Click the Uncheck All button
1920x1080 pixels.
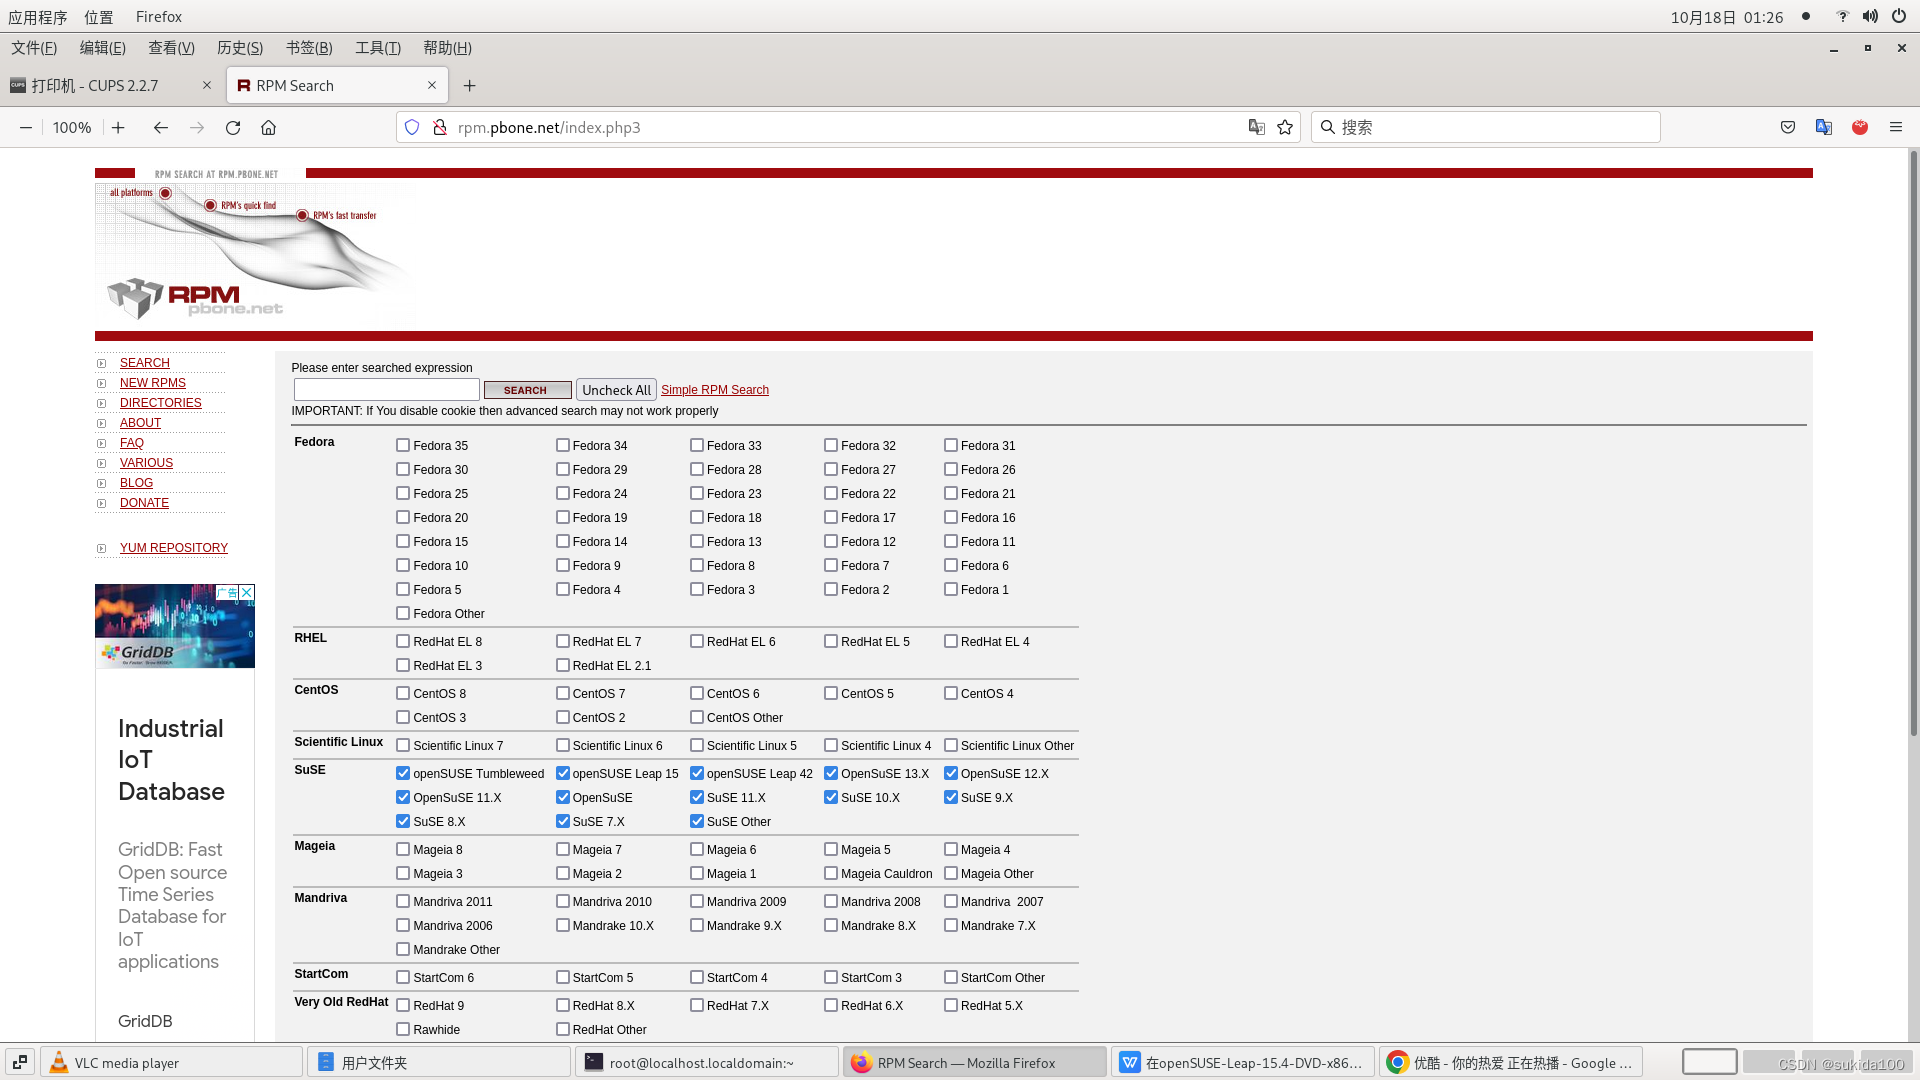click(616, 389)
